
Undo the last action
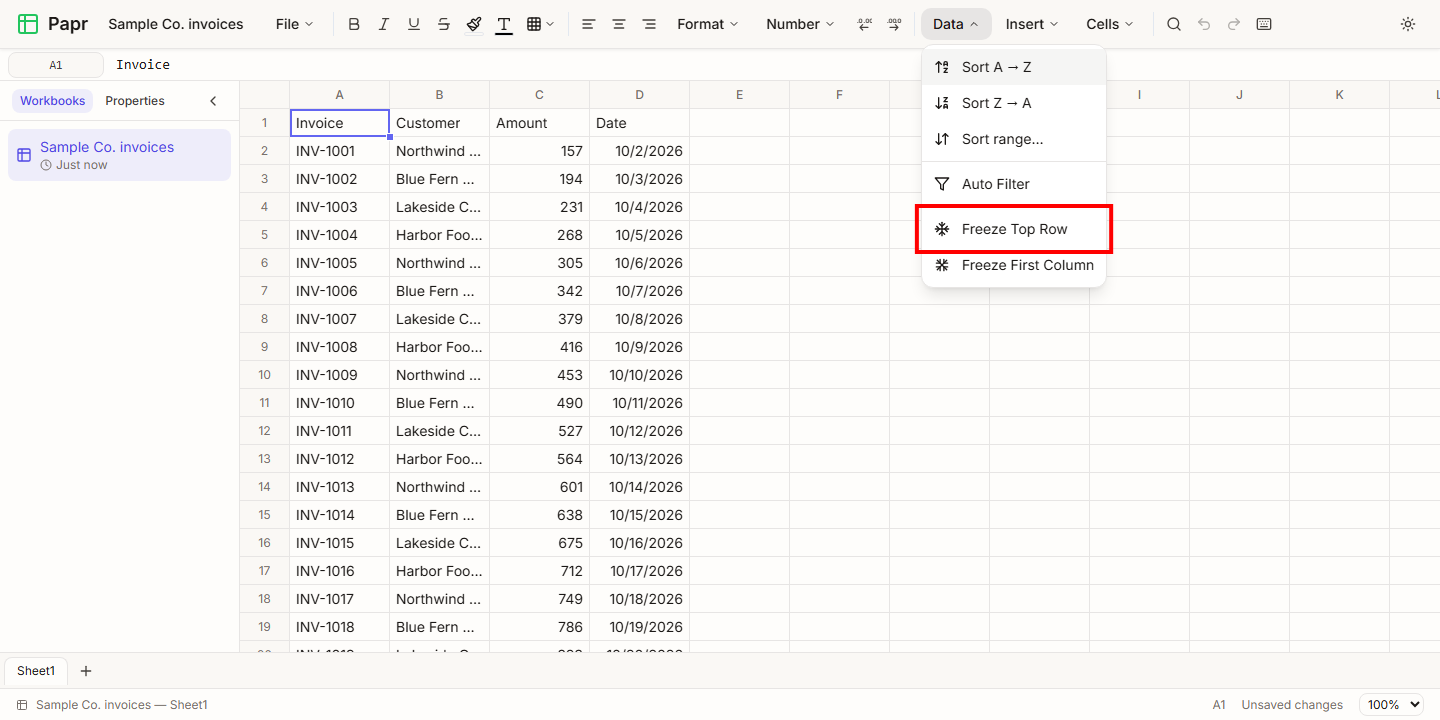1204,24
